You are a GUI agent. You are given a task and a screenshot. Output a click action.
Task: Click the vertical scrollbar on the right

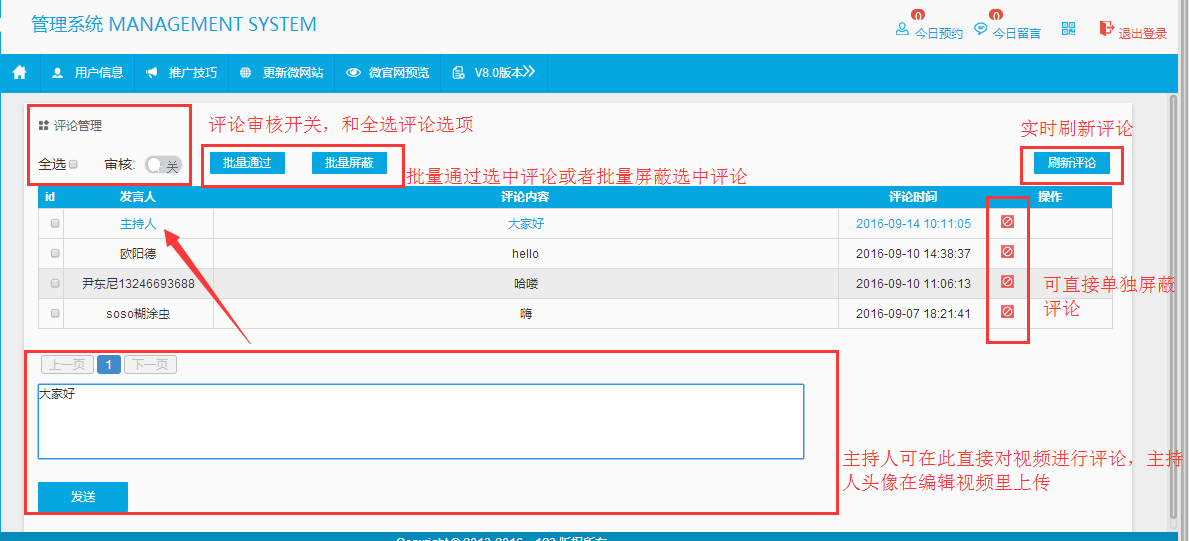(x=1175, y=300)
